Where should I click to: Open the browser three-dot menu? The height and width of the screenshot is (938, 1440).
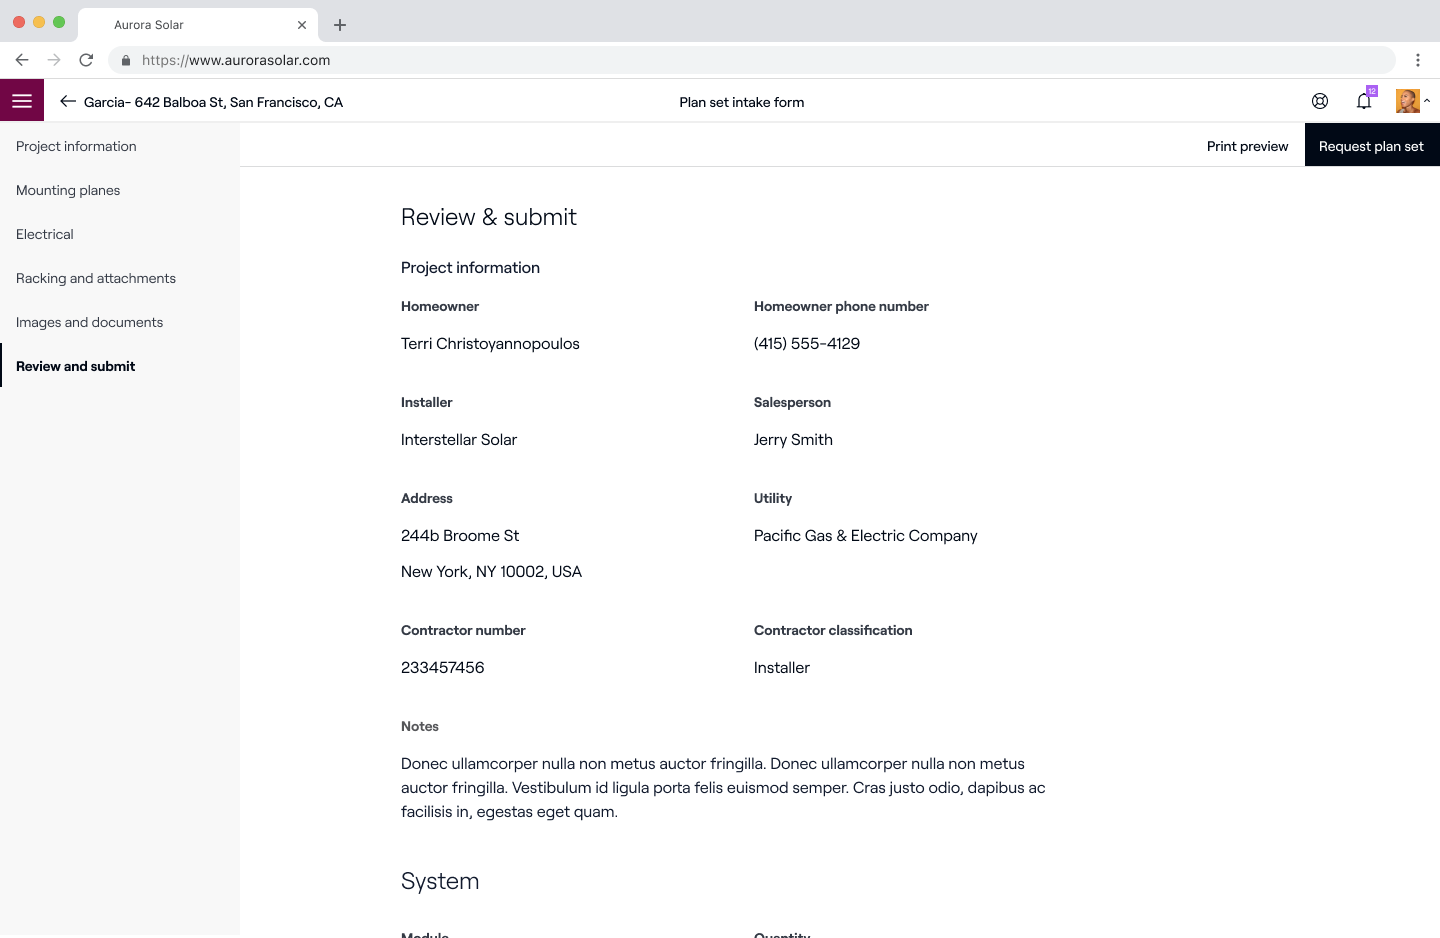click(x=1418, y=60)
